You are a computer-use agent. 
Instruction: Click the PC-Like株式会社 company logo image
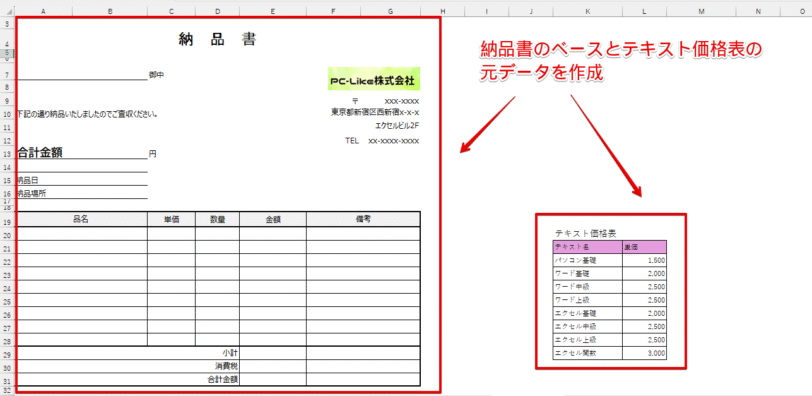373,80
